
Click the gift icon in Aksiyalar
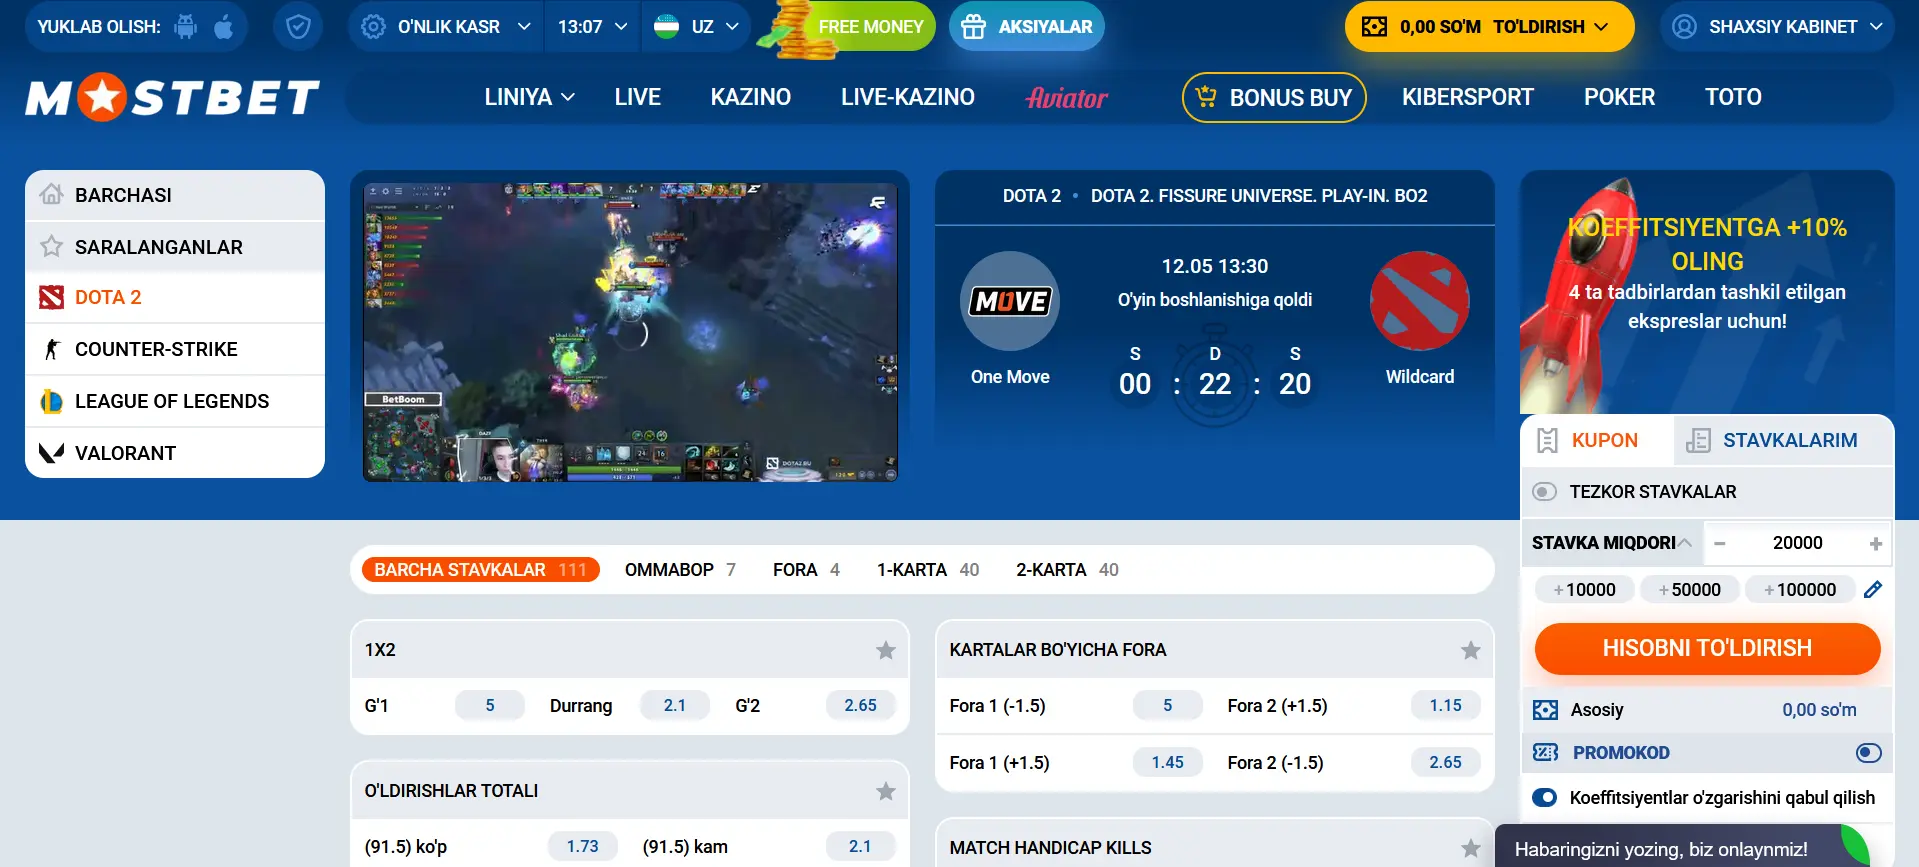973,27
